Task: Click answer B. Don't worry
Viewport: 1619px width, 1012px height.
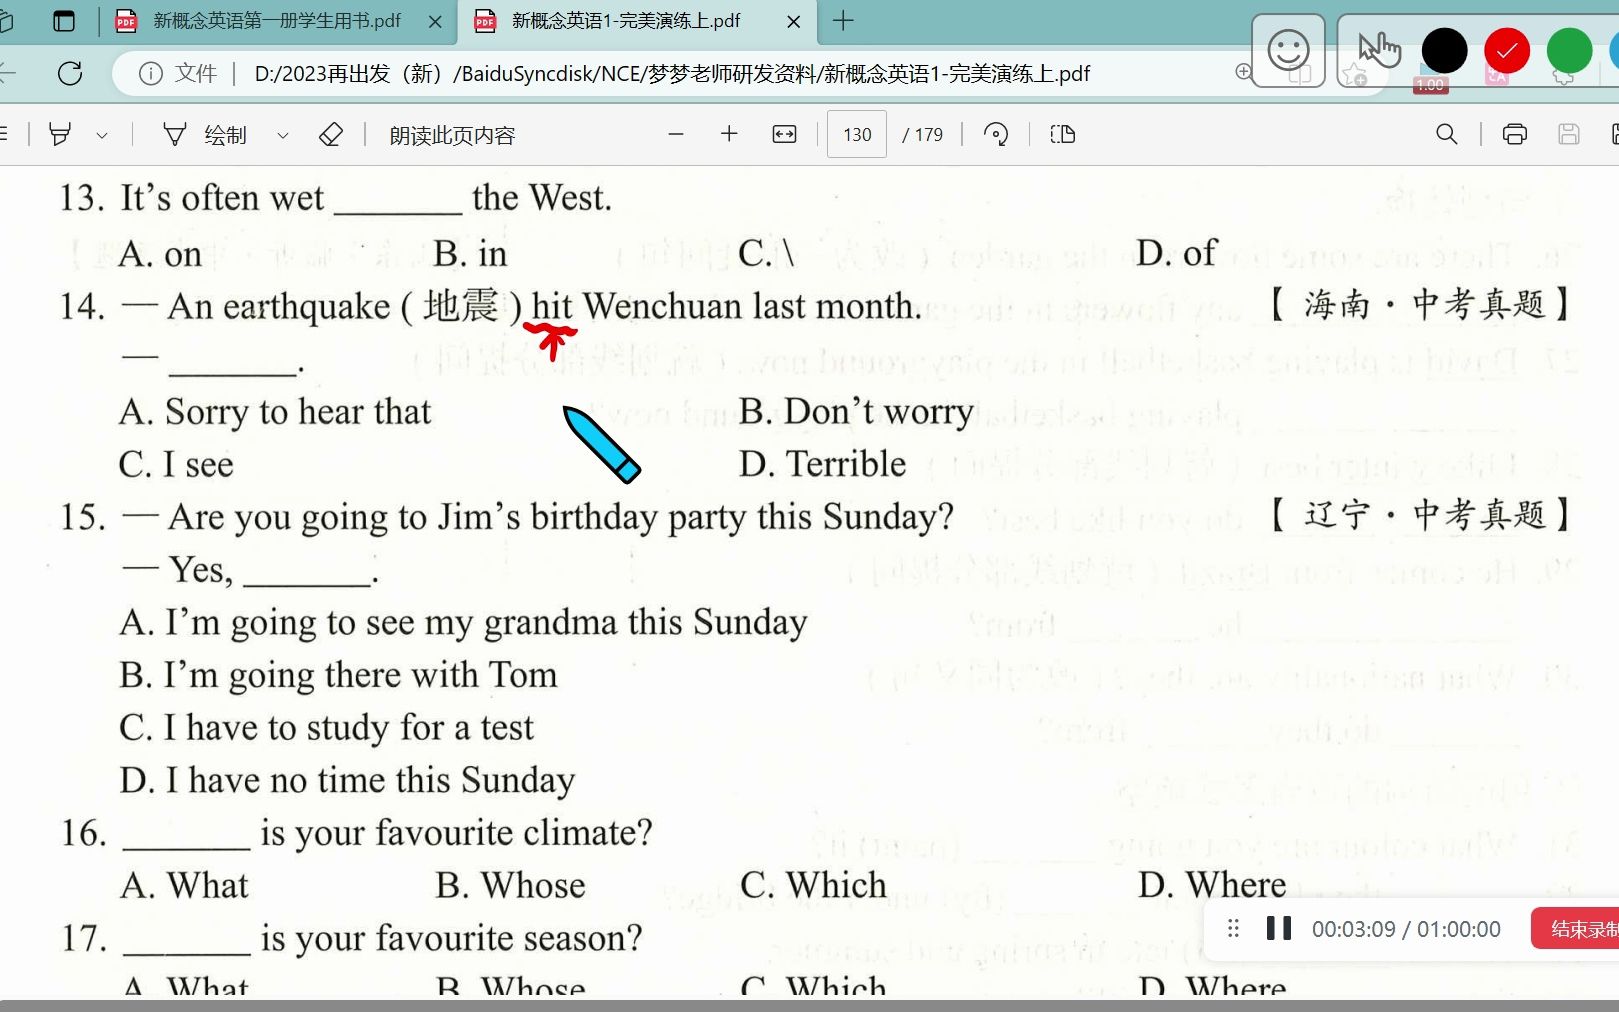Action: click(x=856, y=411)
